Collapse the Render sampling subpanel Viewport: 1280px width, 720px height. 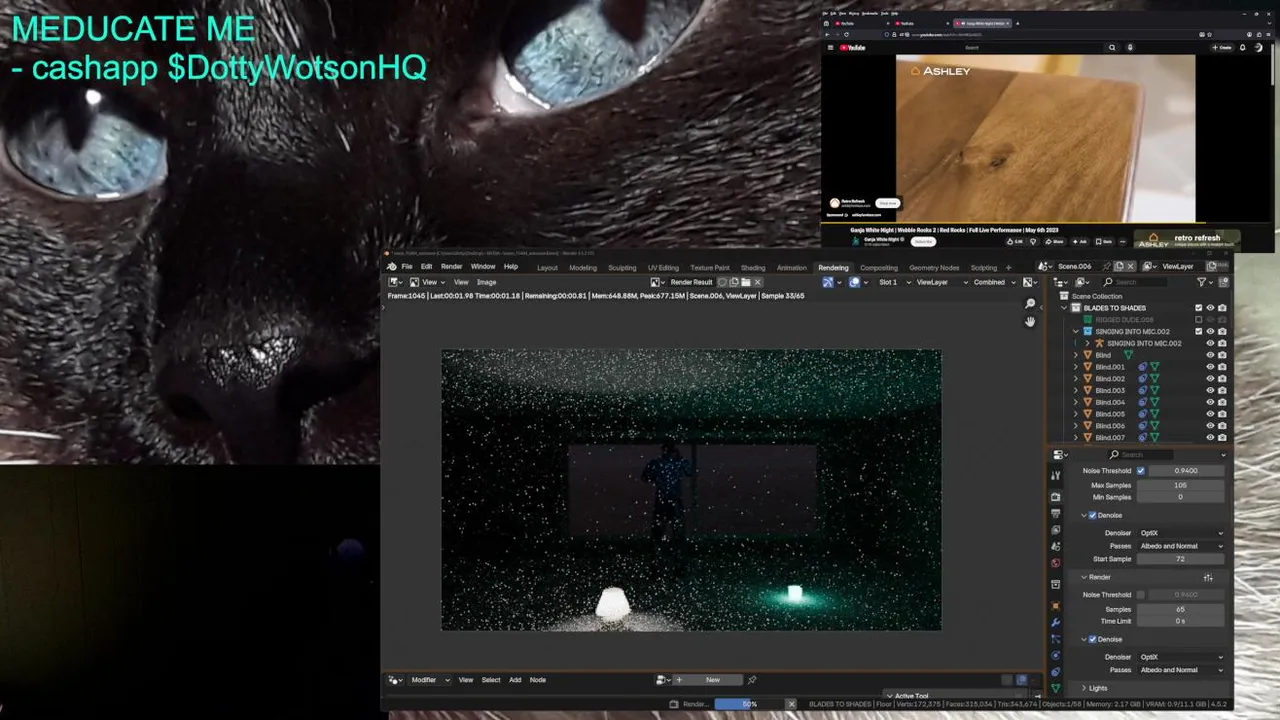coord(1083,577)
